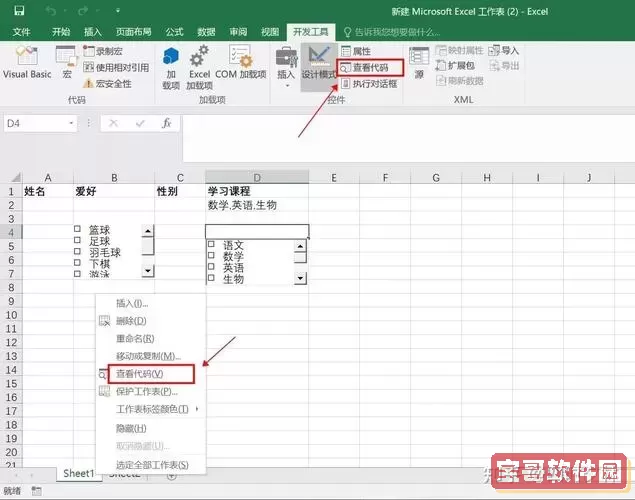Click XML Export (导出)
635x500 pixels.
point(503,65)
